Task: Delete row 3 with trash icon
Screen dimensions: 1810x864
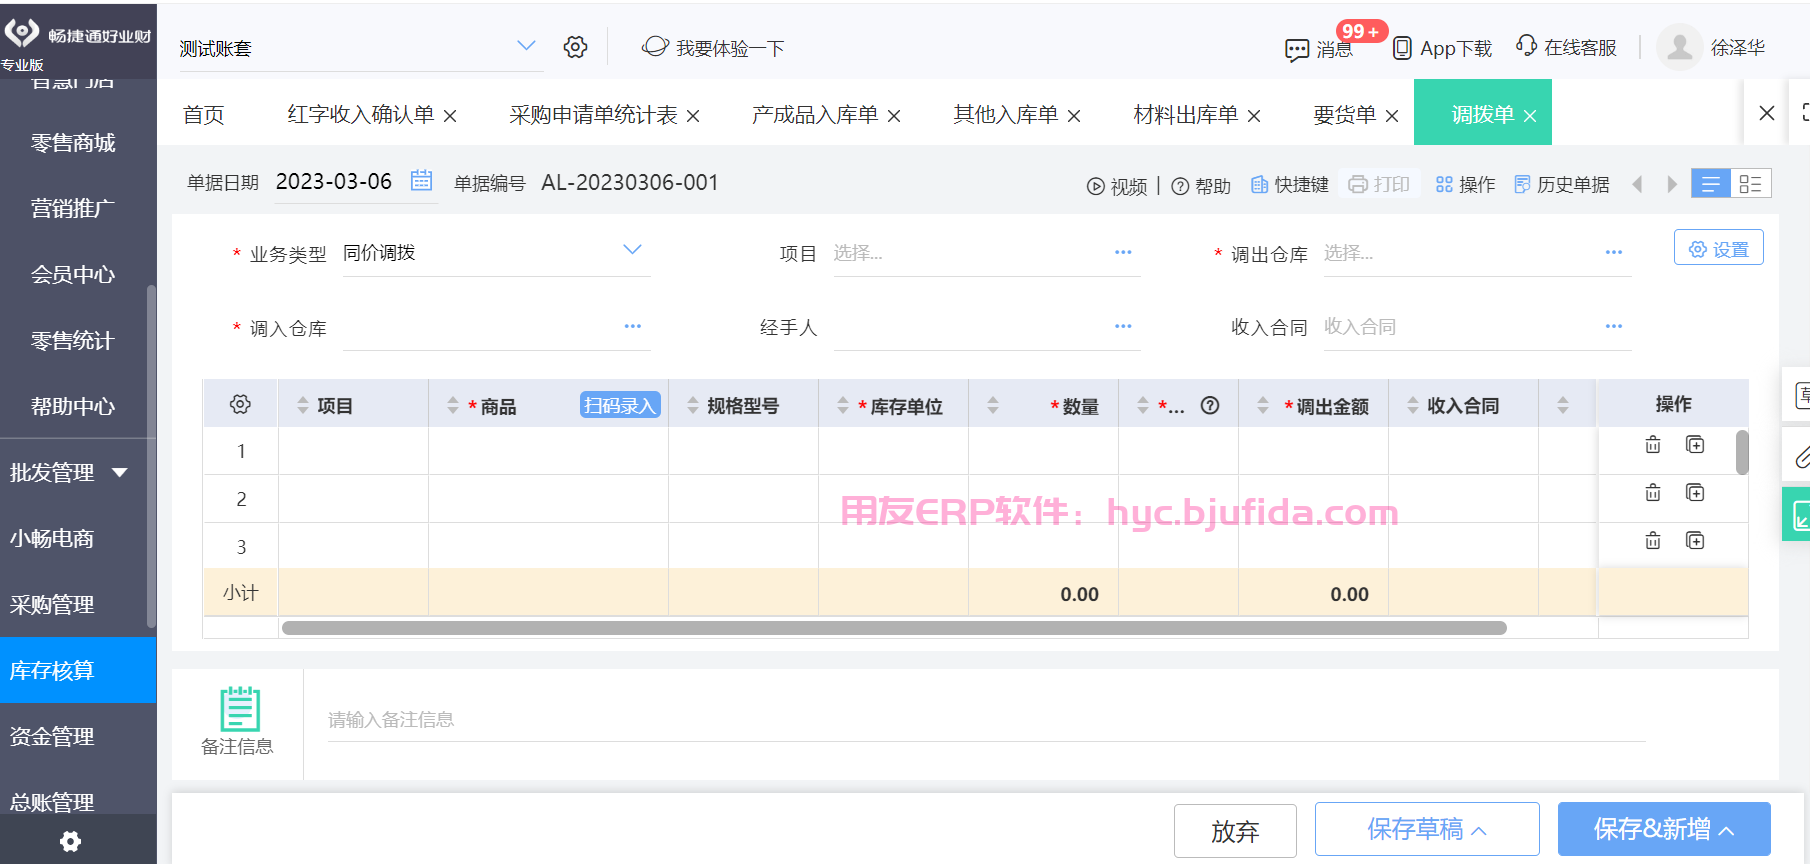Action: [1653, 541]
